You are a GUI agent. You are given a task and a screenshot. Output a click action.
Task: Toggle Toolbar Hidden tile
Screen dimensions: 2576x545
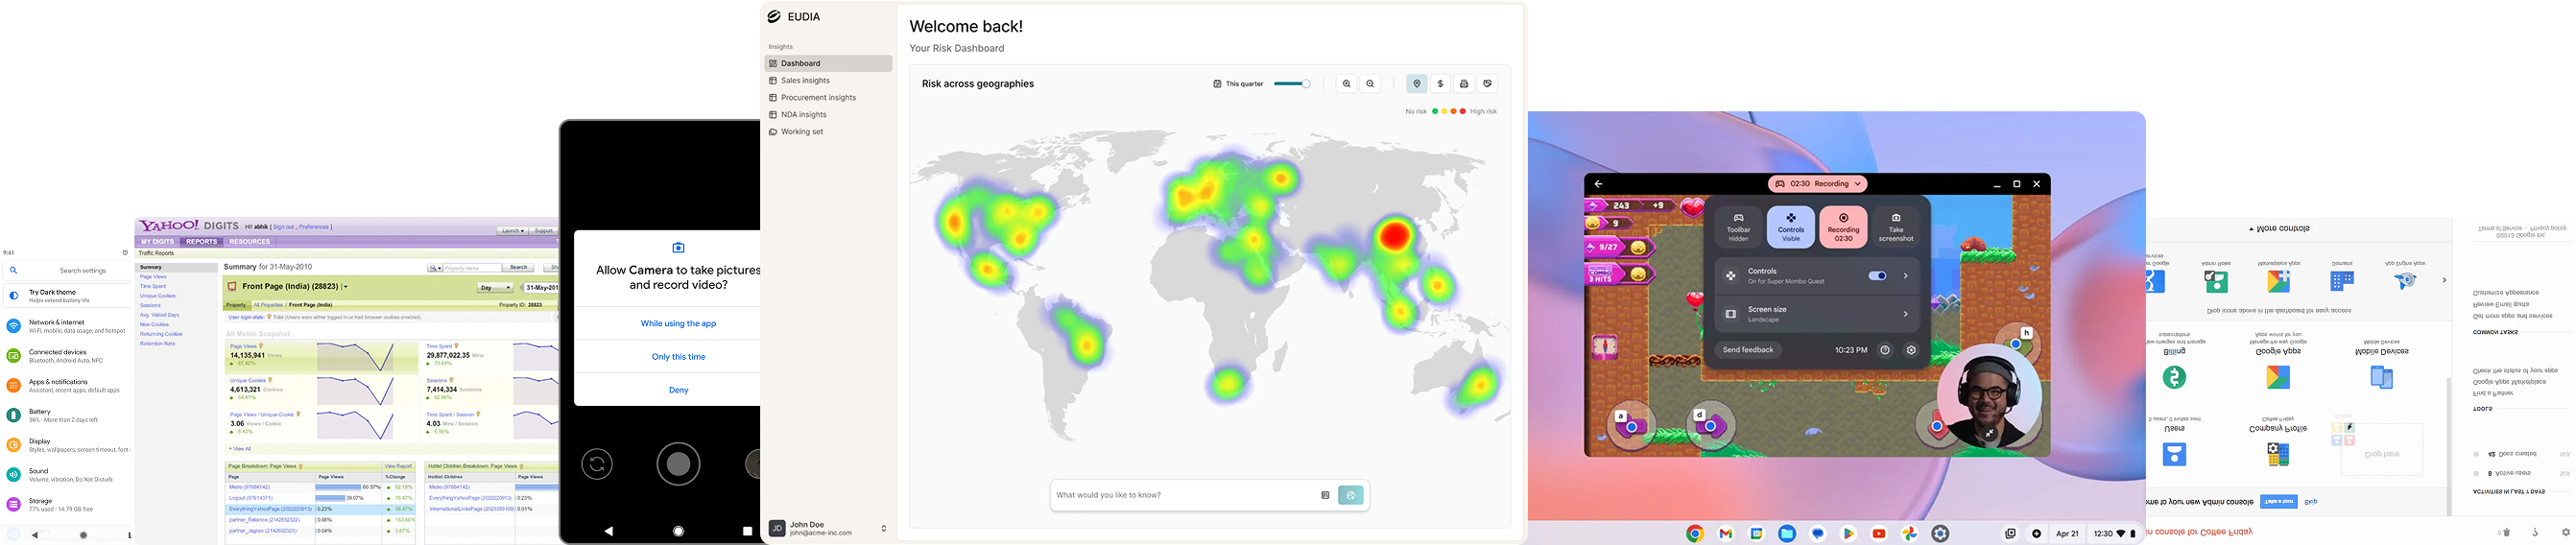point(1738,227)
